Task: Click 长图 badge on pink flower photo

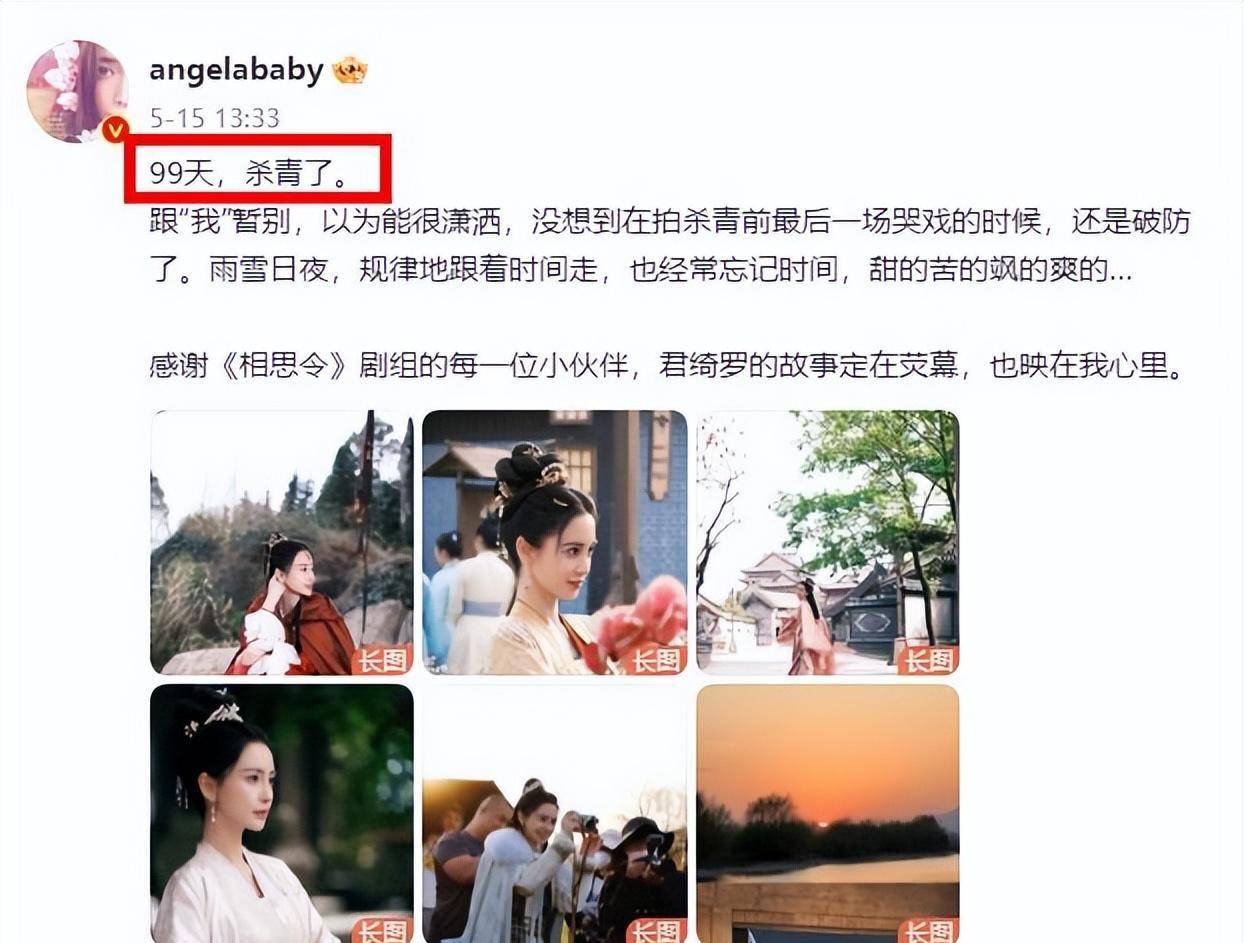Action: [656, 660]
